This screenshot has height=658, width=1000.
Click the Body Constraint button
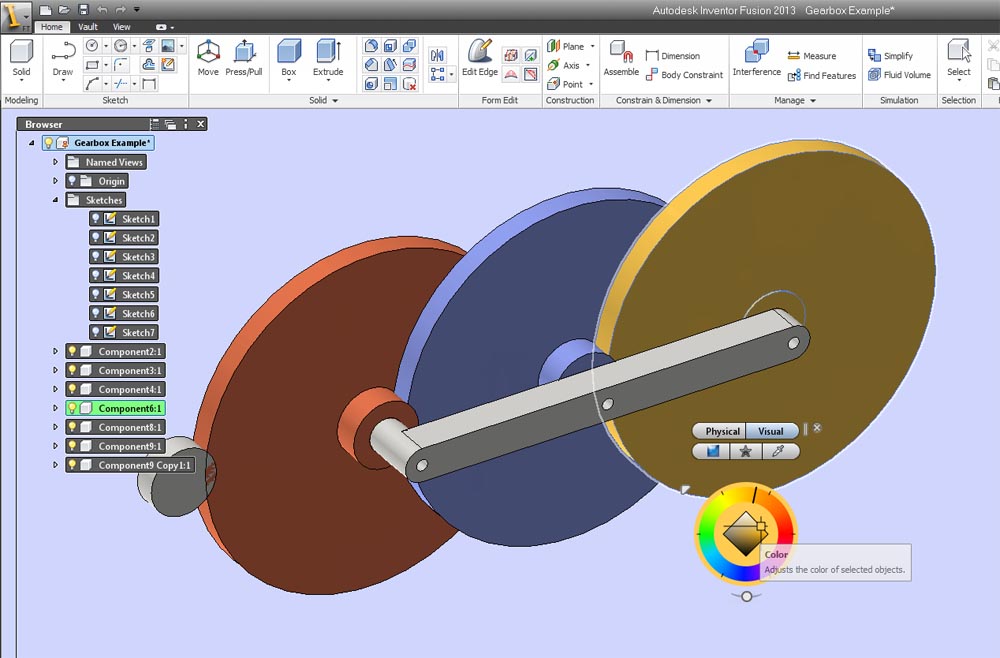pos(684,75)
